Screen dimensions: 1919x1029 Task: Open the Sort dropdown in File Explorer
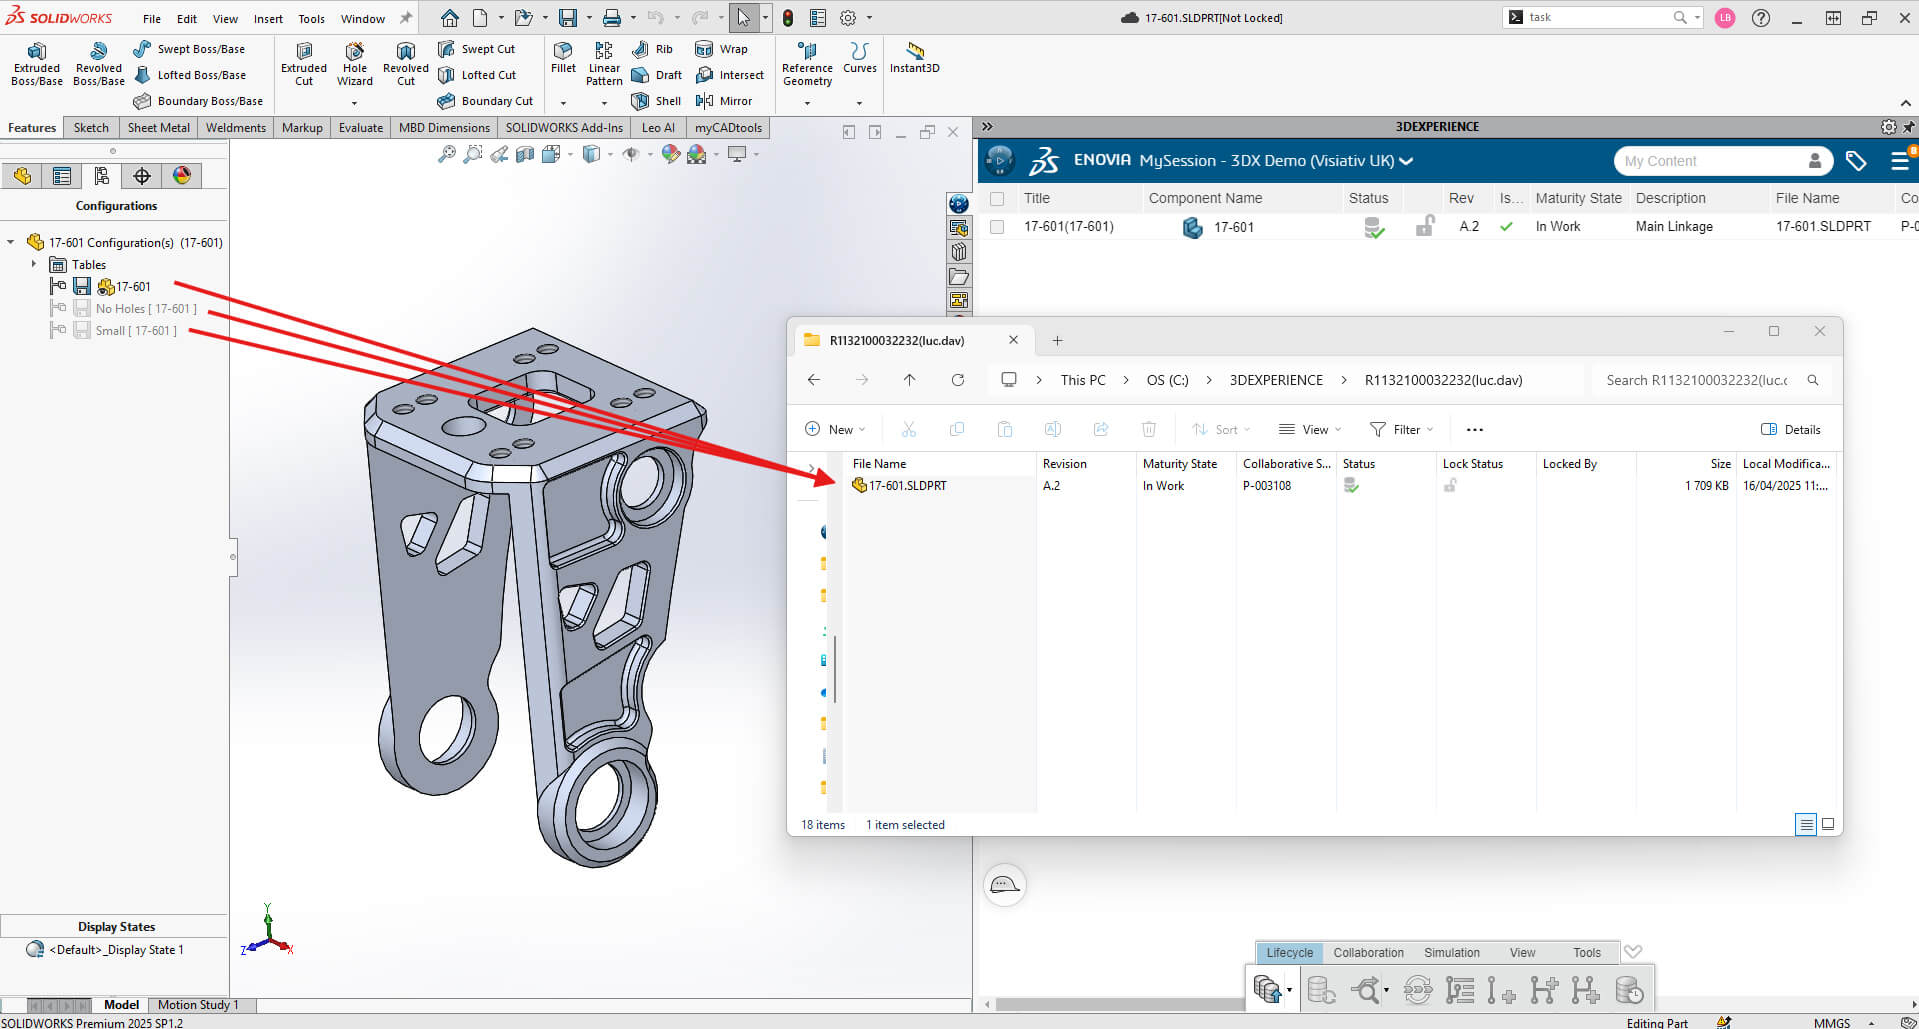point(1220,429)
